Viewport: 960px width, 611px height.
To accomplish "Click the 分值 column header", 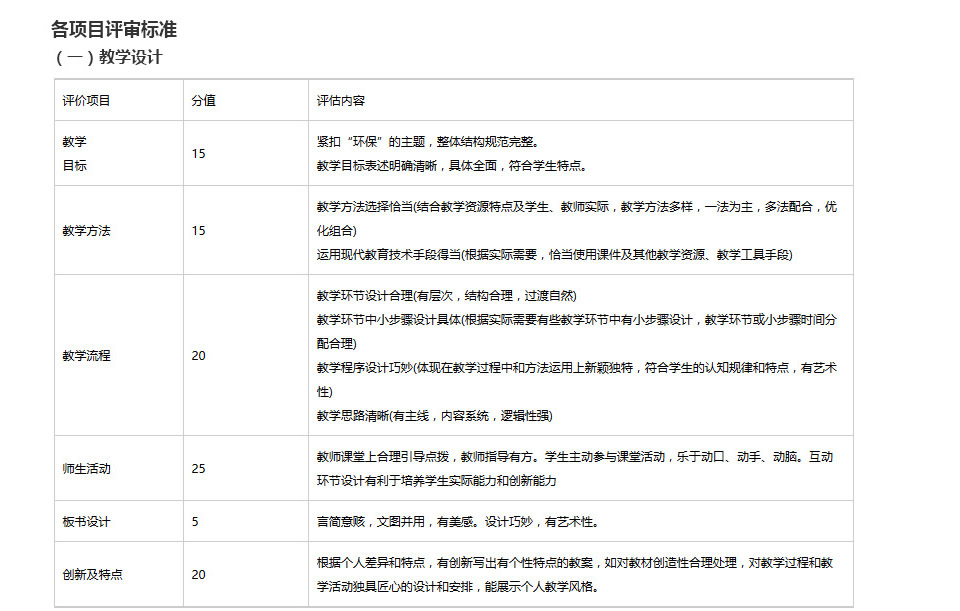I will click(203, 100).
